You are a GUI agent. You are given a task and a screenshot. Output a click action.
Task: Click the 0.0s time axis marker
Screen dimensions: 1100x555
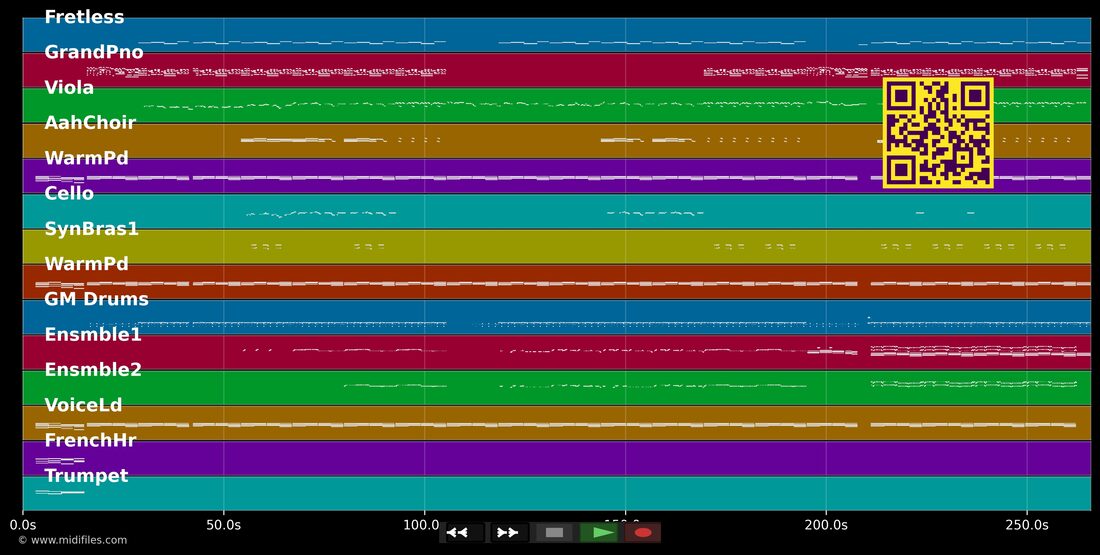(22, 525)
